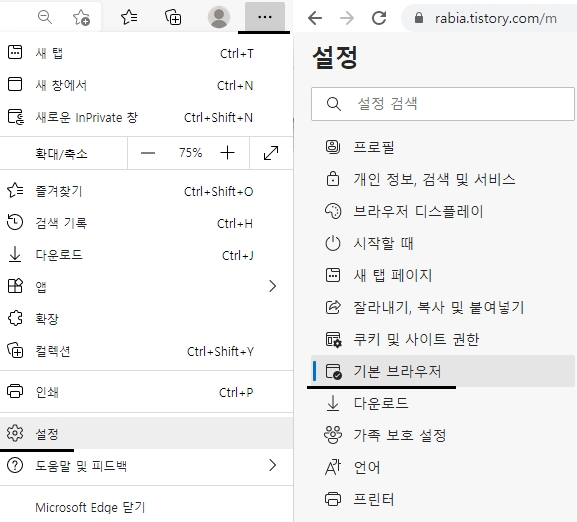This screenshot has width=577, height=522.
Task: Open 개인 정보, 검색 및 서비스 section
Action: [x=443, y=179]
